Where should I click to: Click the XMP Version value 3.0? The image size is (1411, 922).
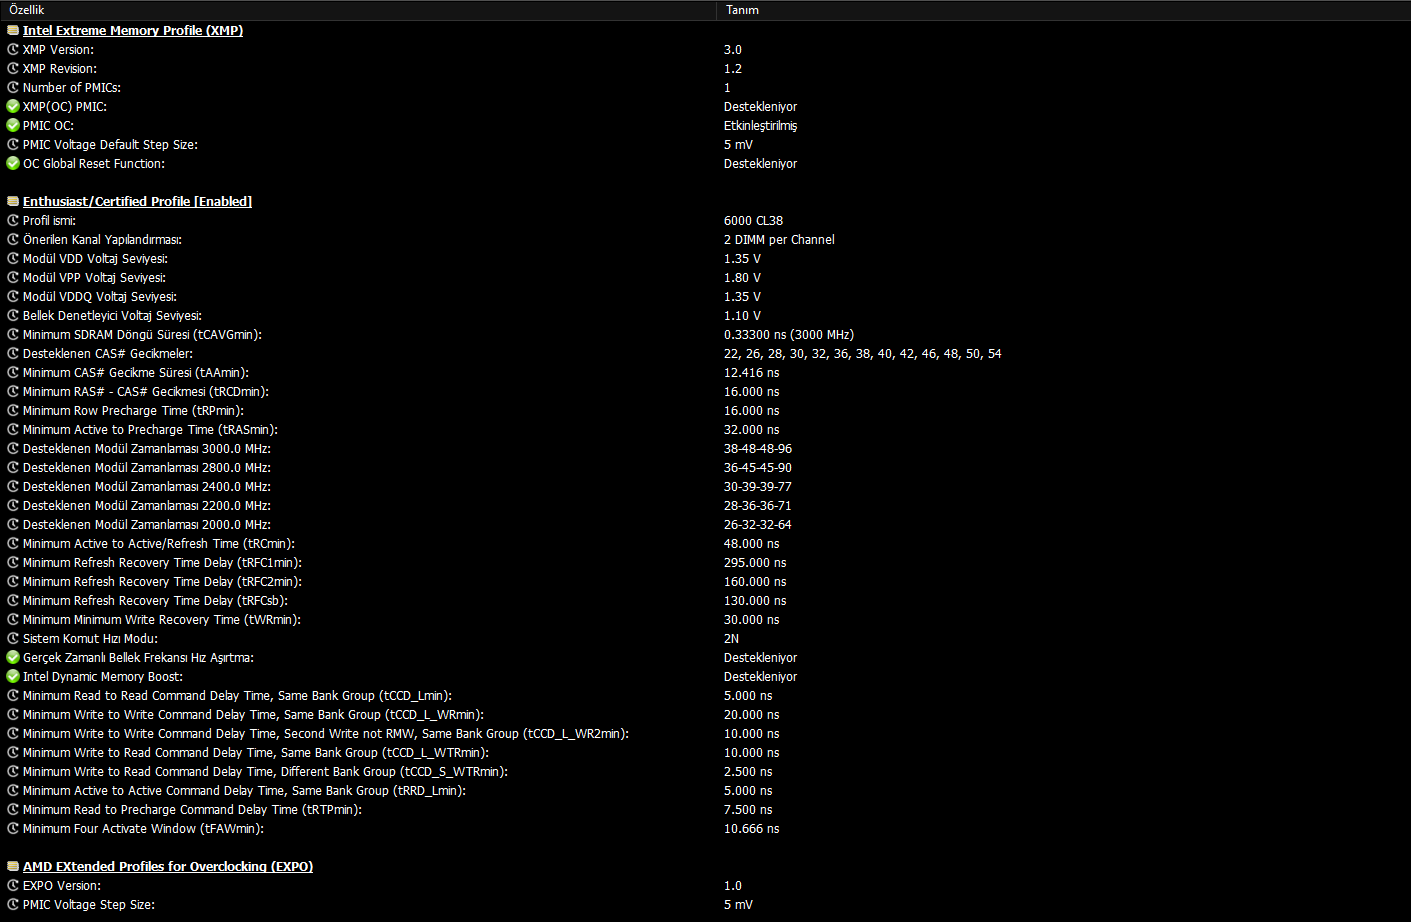[733, 50]
